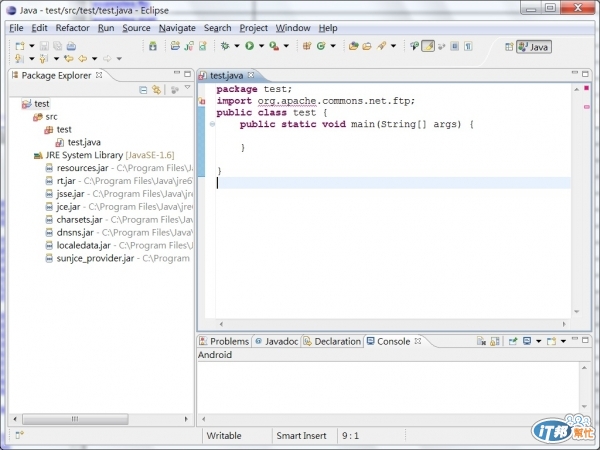Open the Project menu
The width and height of the screenshot is (600, 450).
click(253, 28)
